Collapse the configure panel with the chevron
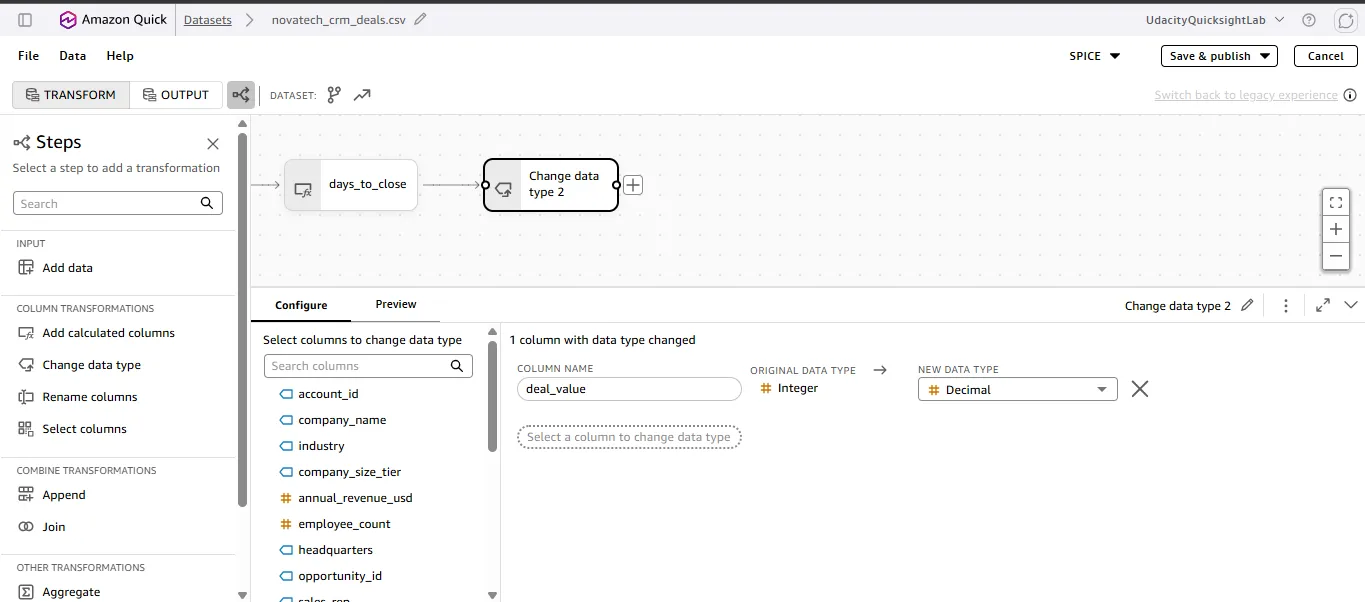This screenshot has width=1365, height=602. 1351,305
